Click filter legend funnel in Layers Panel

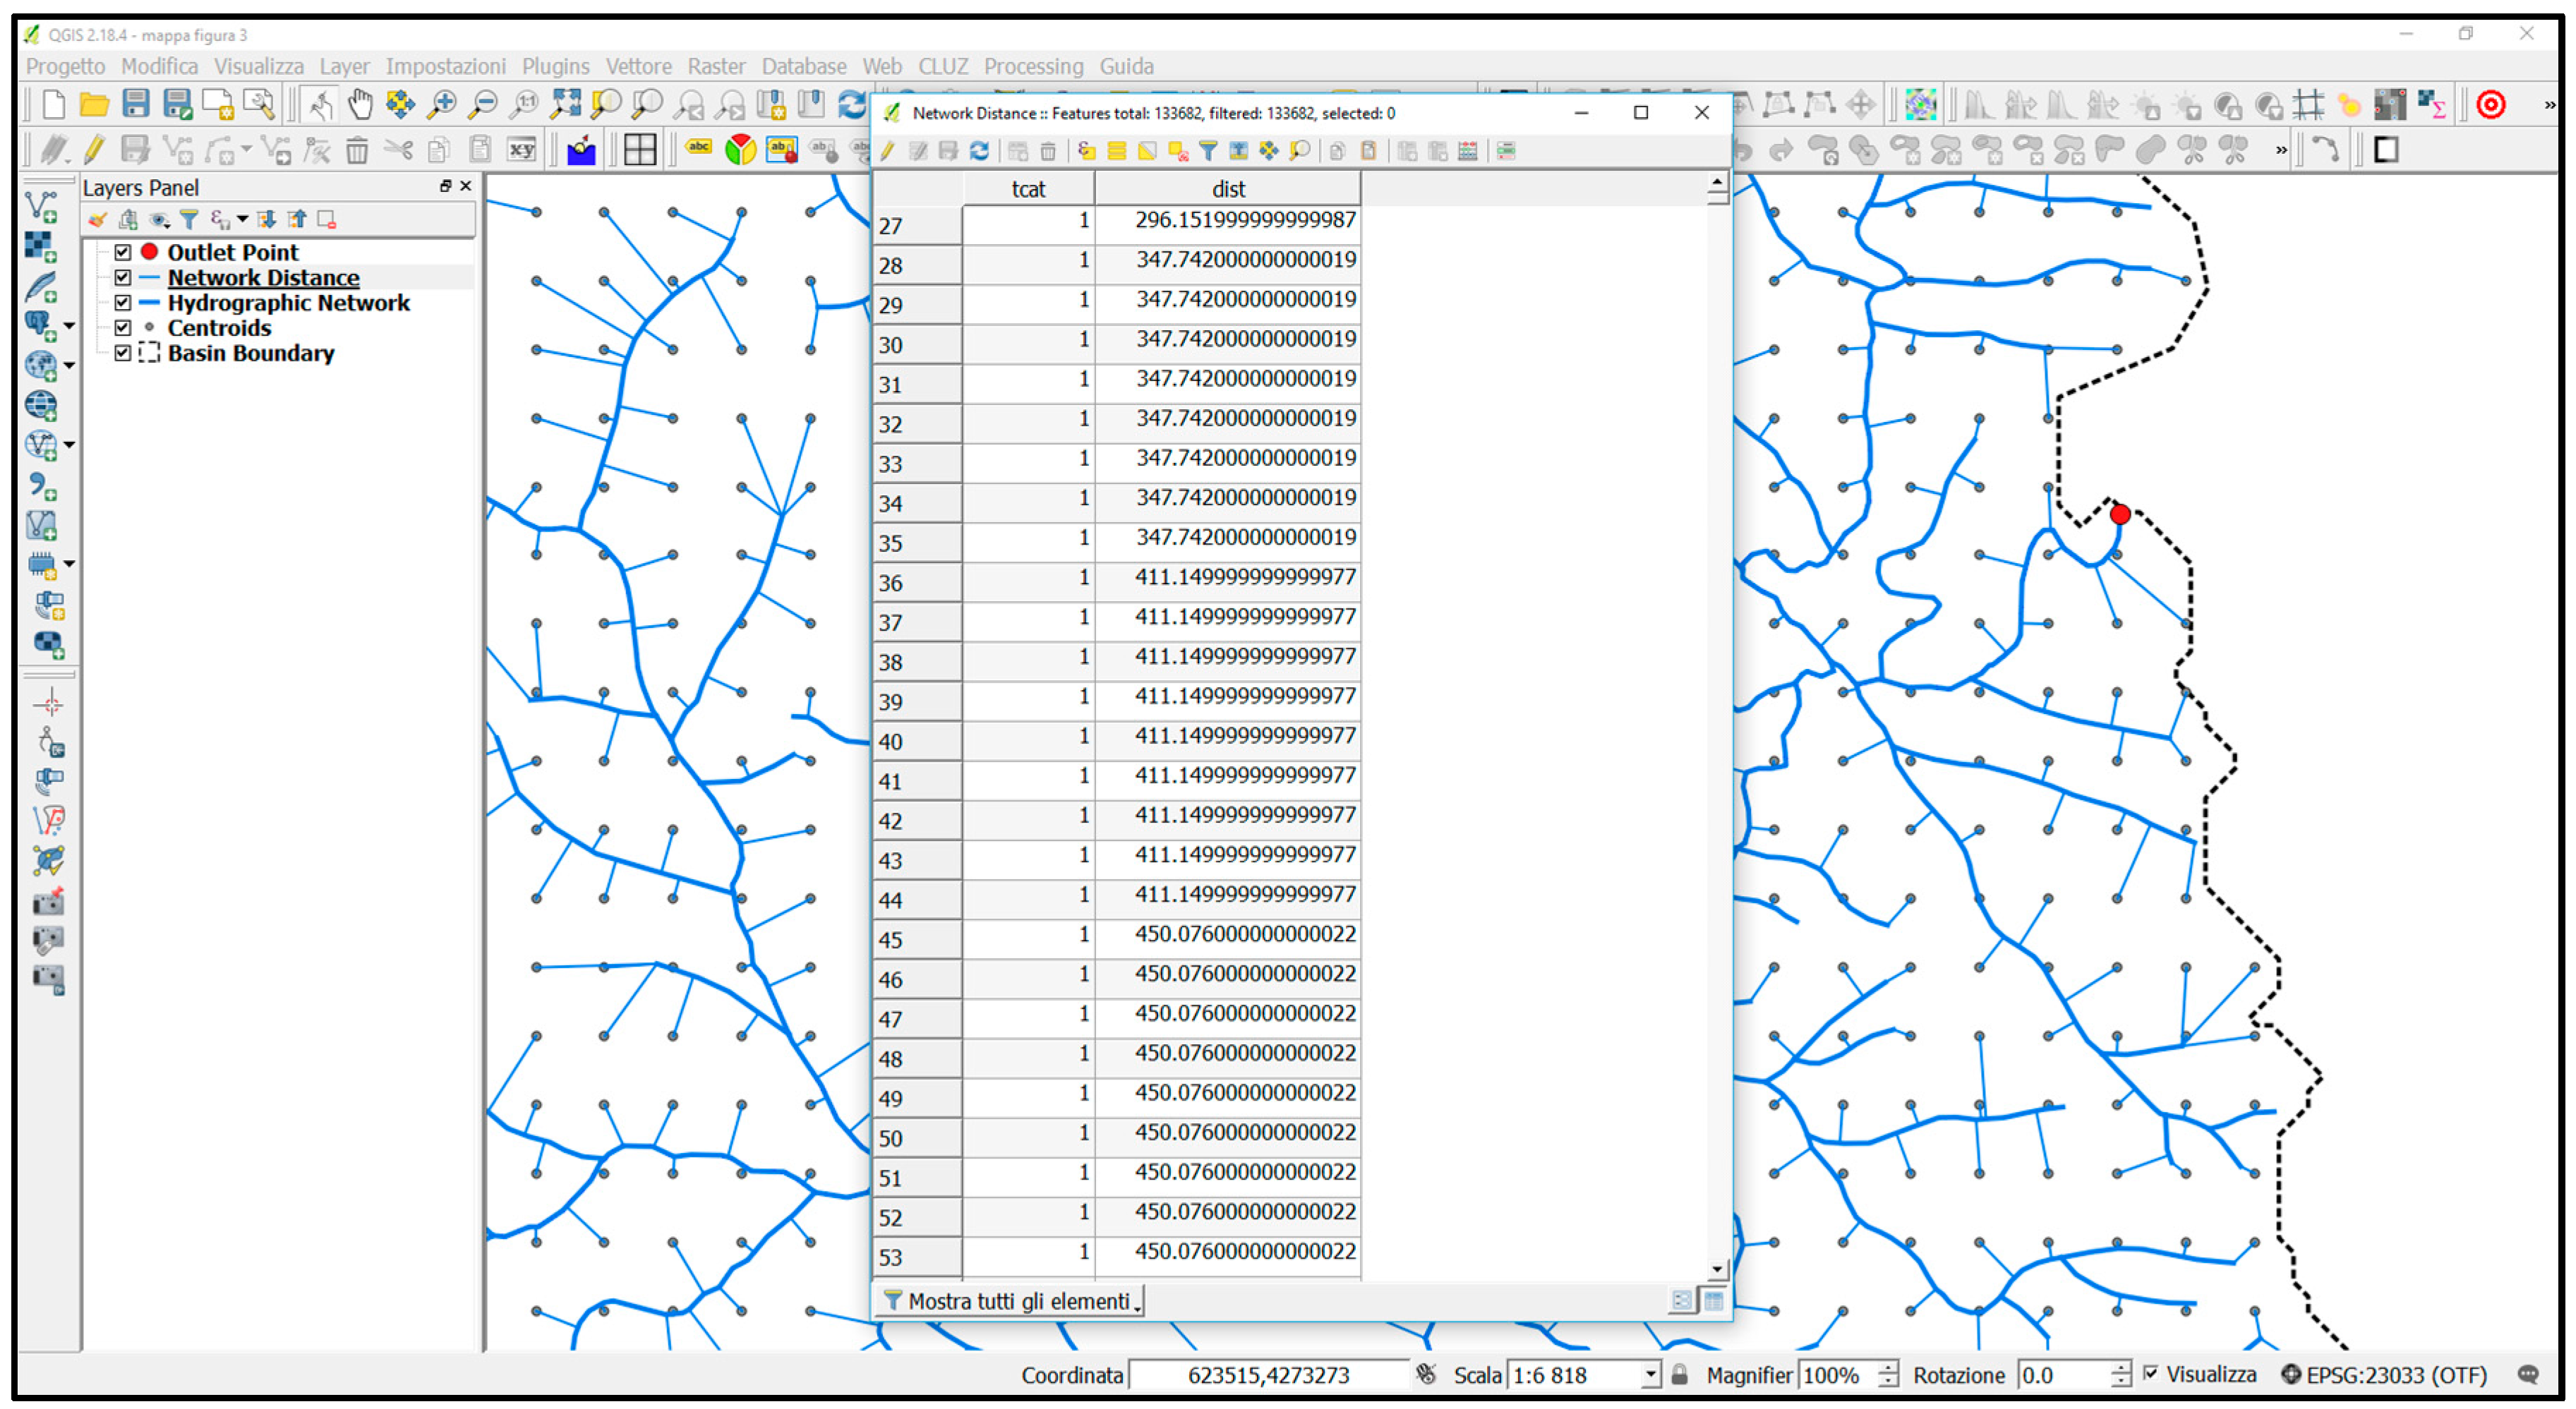tap(189, 219)
